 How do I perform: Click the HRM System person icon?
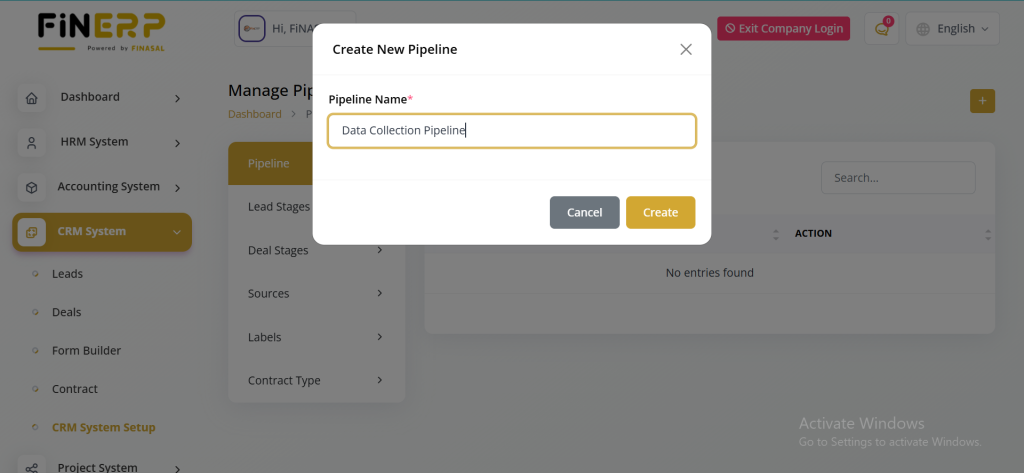coord(31,143)
